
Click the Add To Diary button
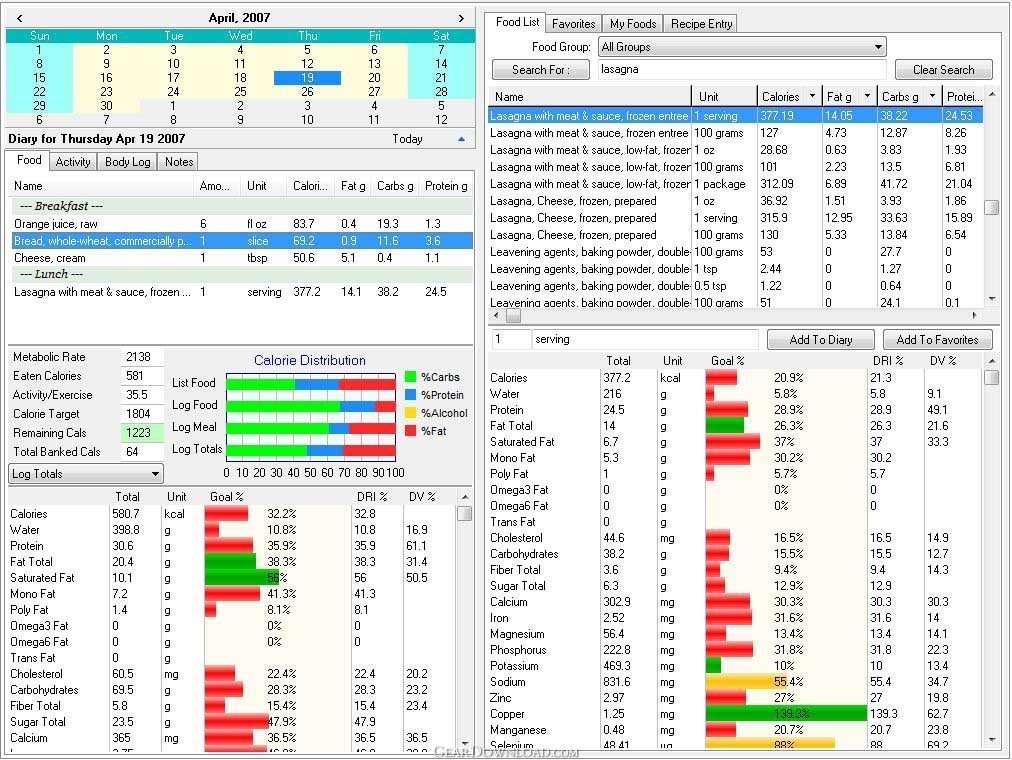821,339
